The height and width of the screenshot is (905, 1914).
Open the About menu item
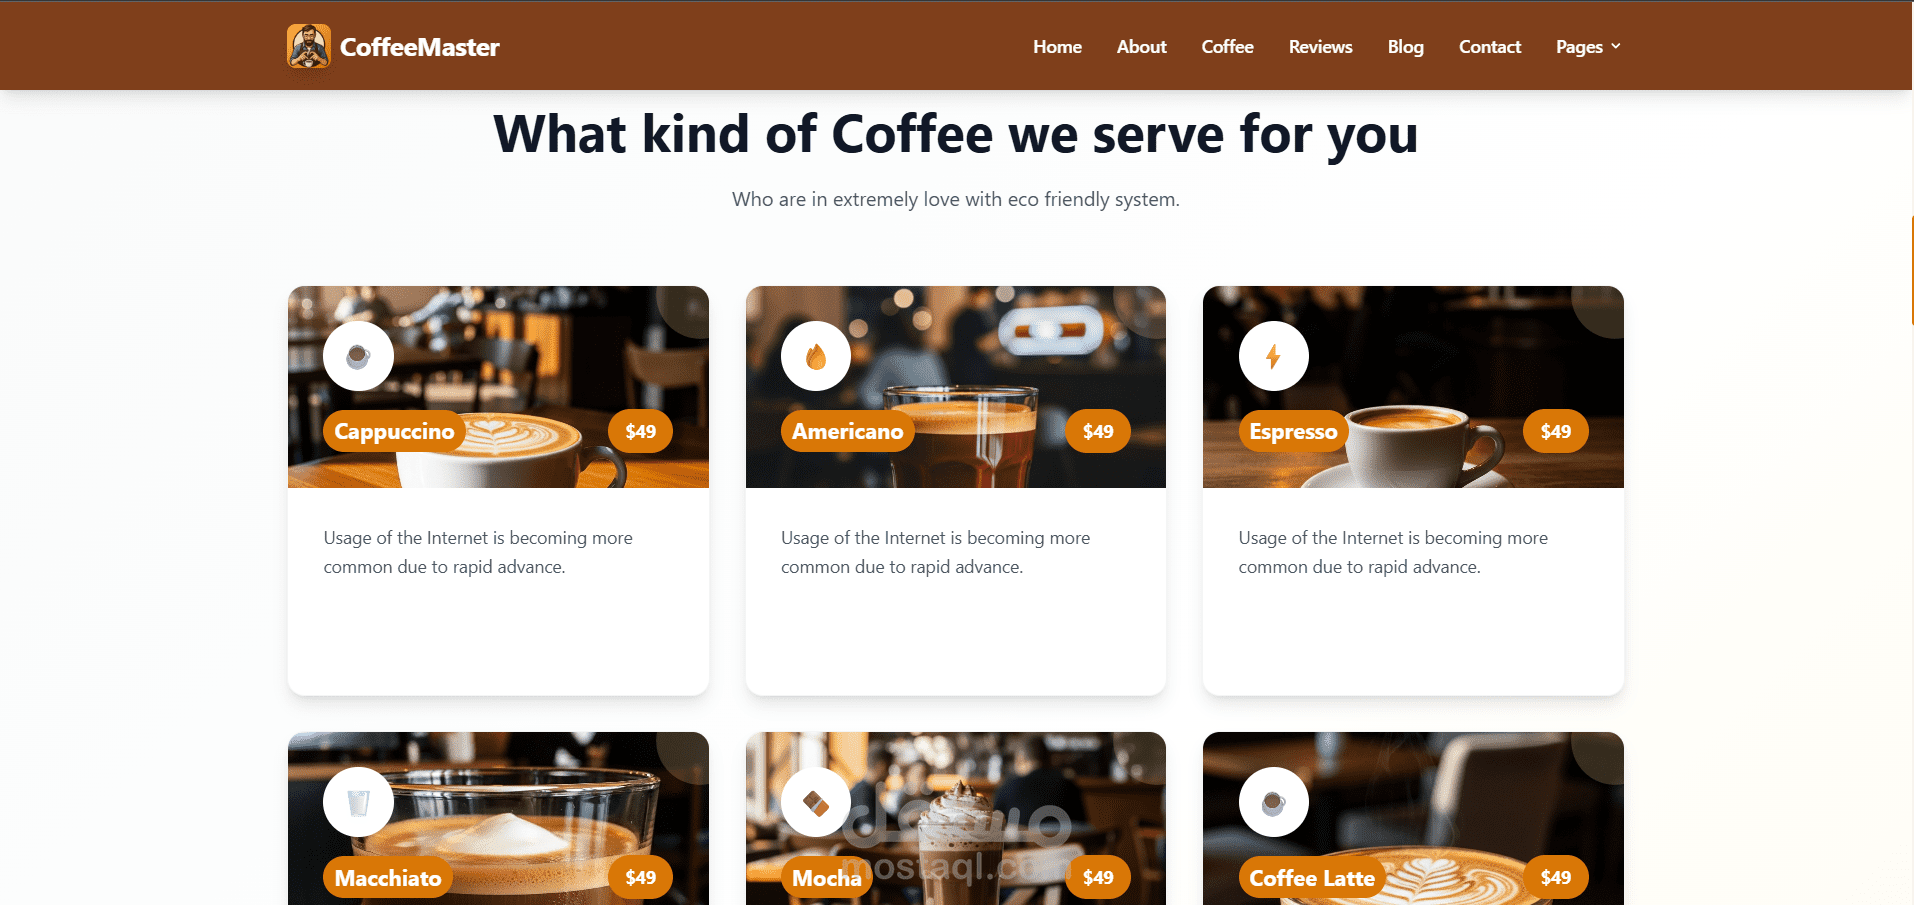pos(1141,47)
